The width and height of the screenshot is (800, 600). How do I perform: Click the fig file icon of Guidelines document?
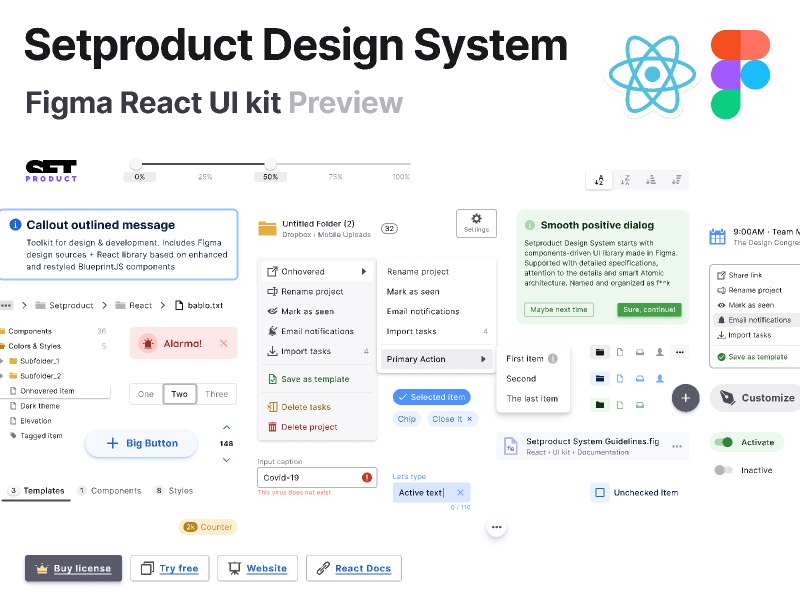(511, 446)
